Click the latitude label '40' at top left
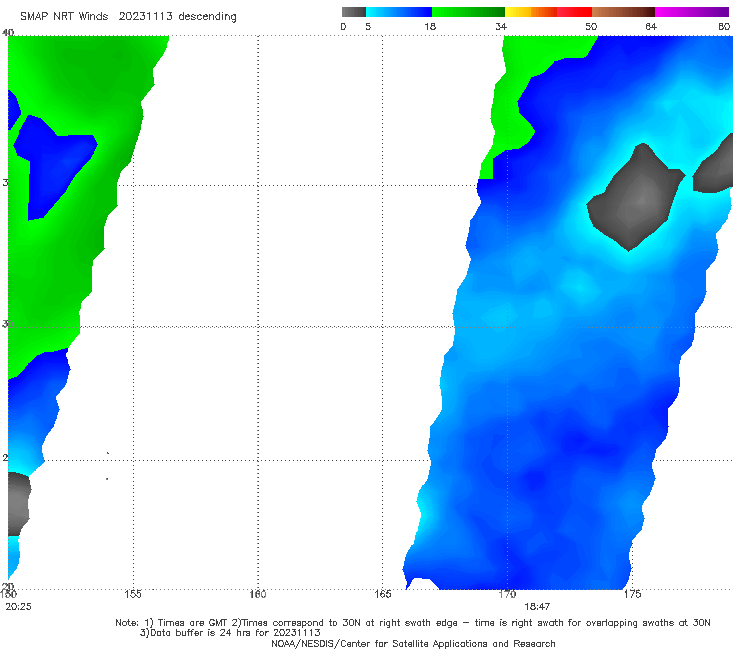740x650 pixels. click(8, 33)
